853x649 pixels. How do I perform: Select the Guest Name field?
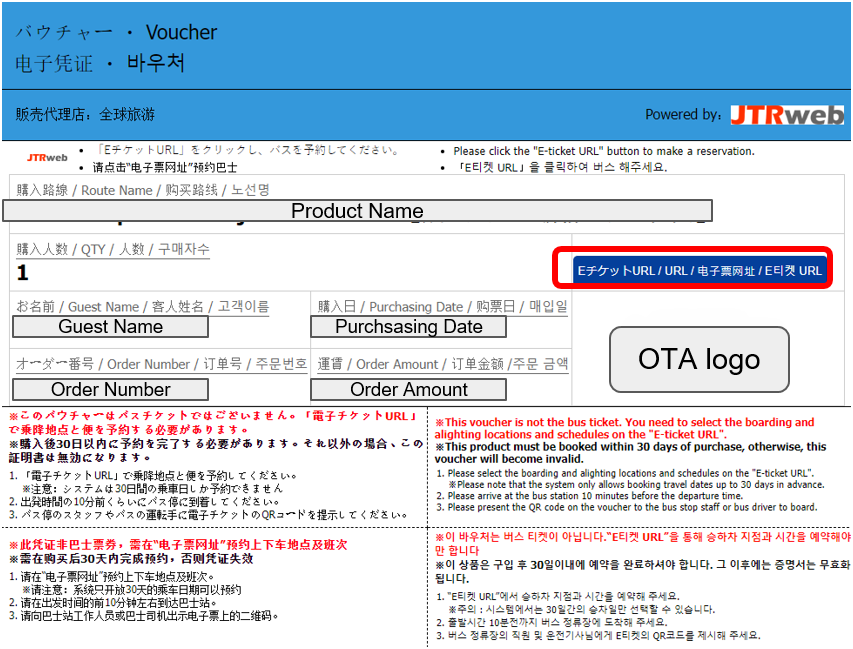click(x=110, y=327)
